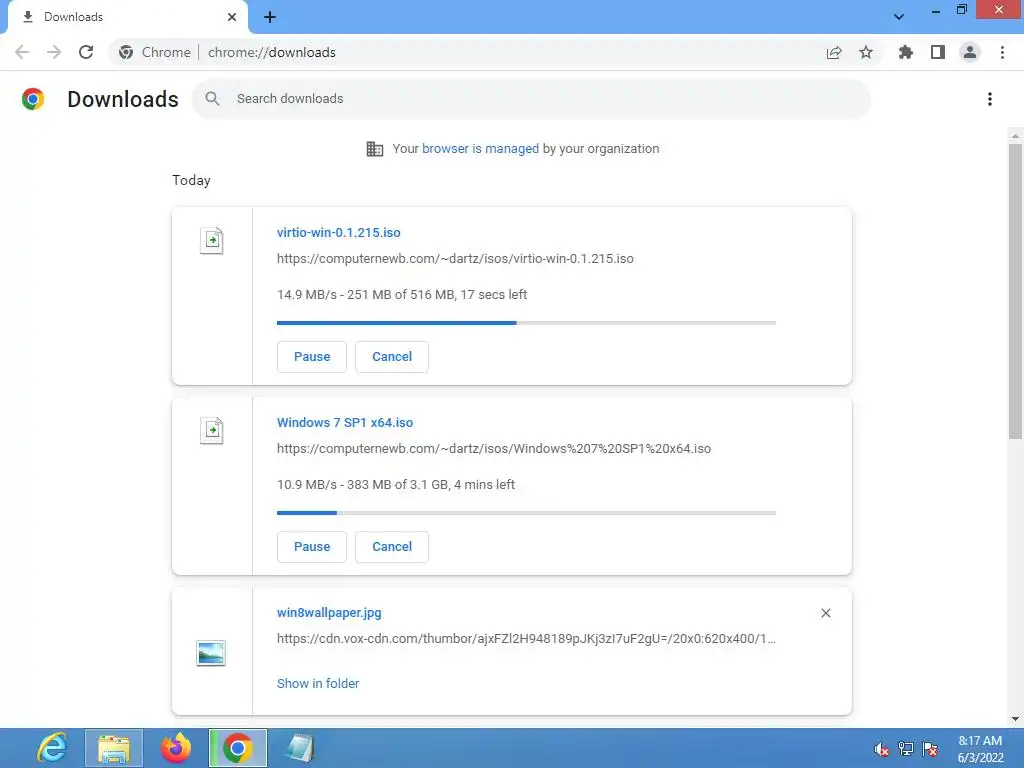1024x768 pixels.
Task: Open the win8wallpaper.jpg file link
Action: click(329, 613)
